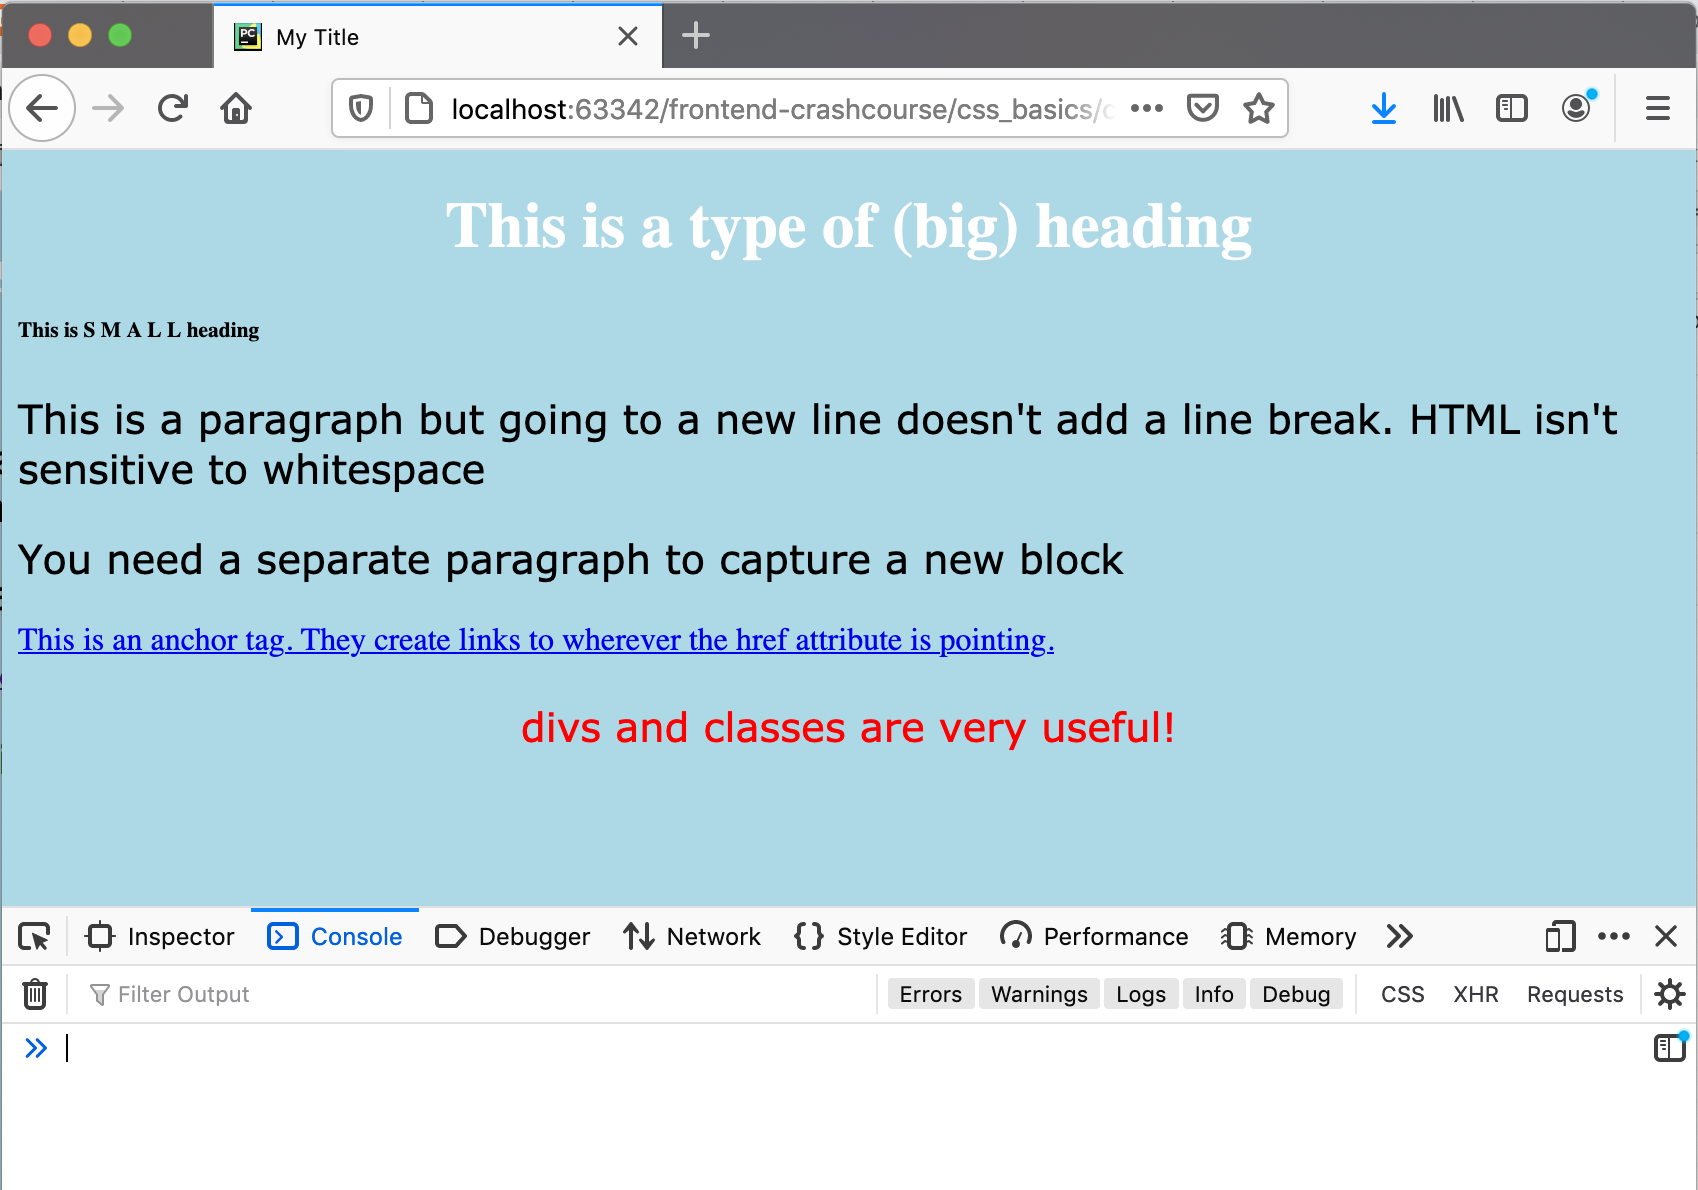Switch to the Network tab

[692, 937]
